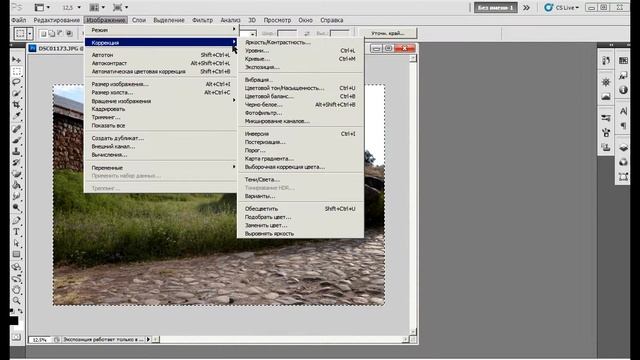Open the Adjustments panel sun icon
Screen dimensions: 640x360
(606, 82)
